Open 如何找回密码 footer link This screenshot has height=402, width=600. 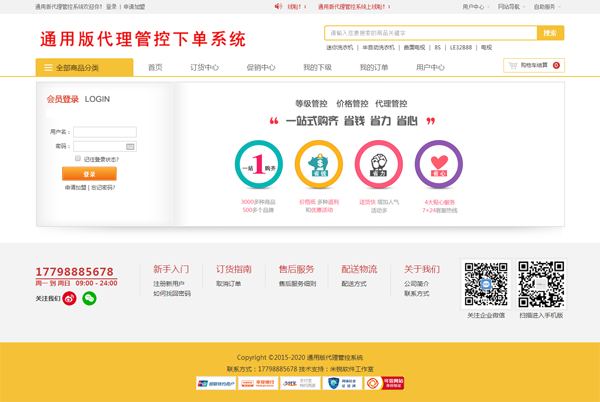172,293
